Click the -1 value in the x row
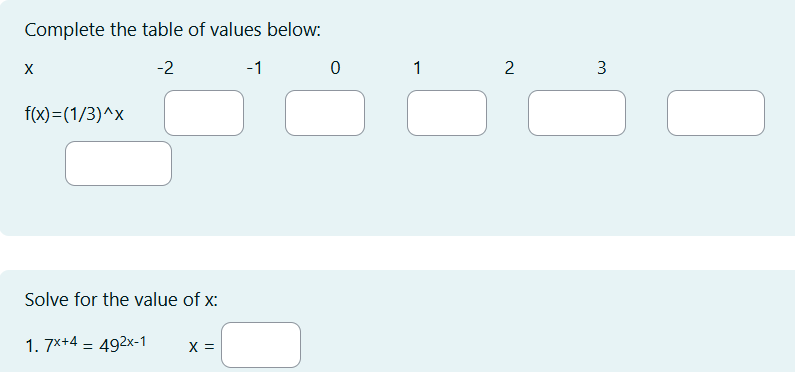This screenshot has width=795, height=372. click(255, 68)
